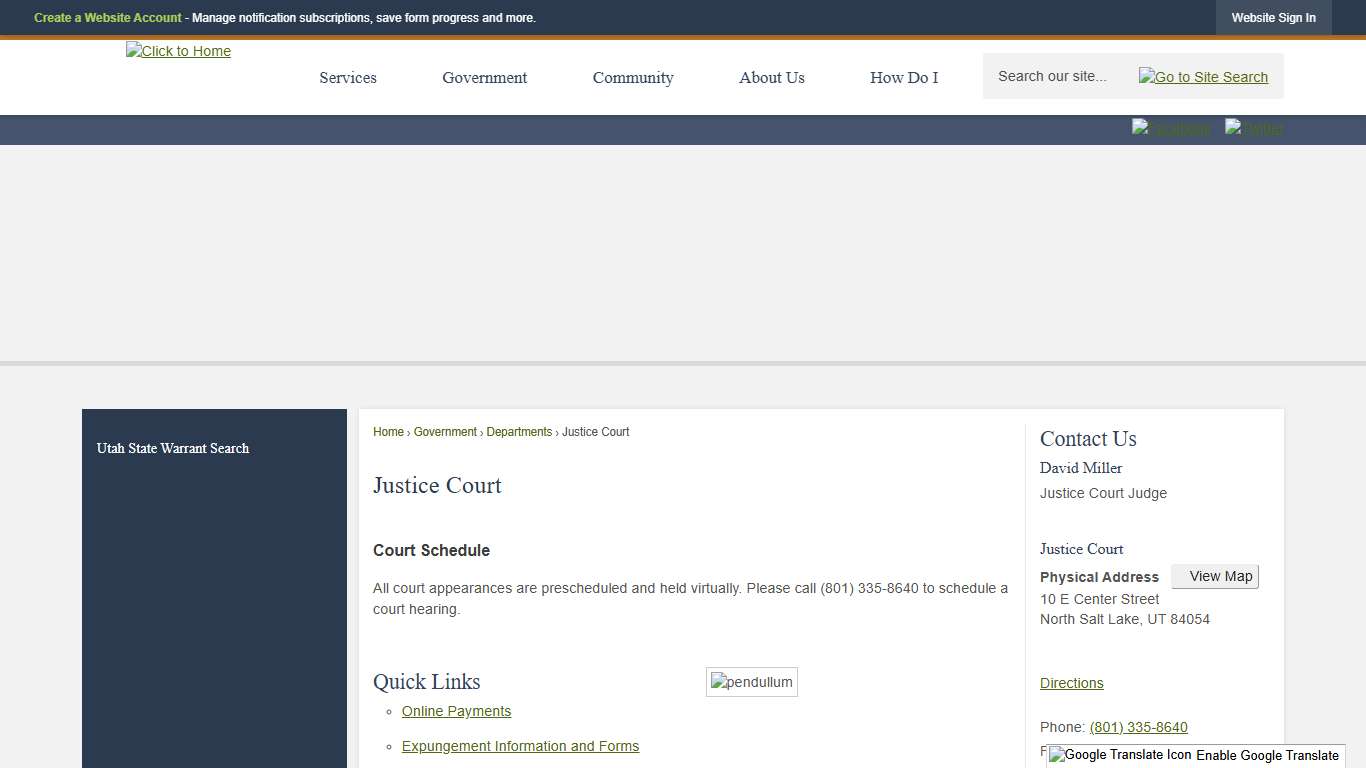
Task: Click the Twitter icon in the header
Action: point(1253,129)
